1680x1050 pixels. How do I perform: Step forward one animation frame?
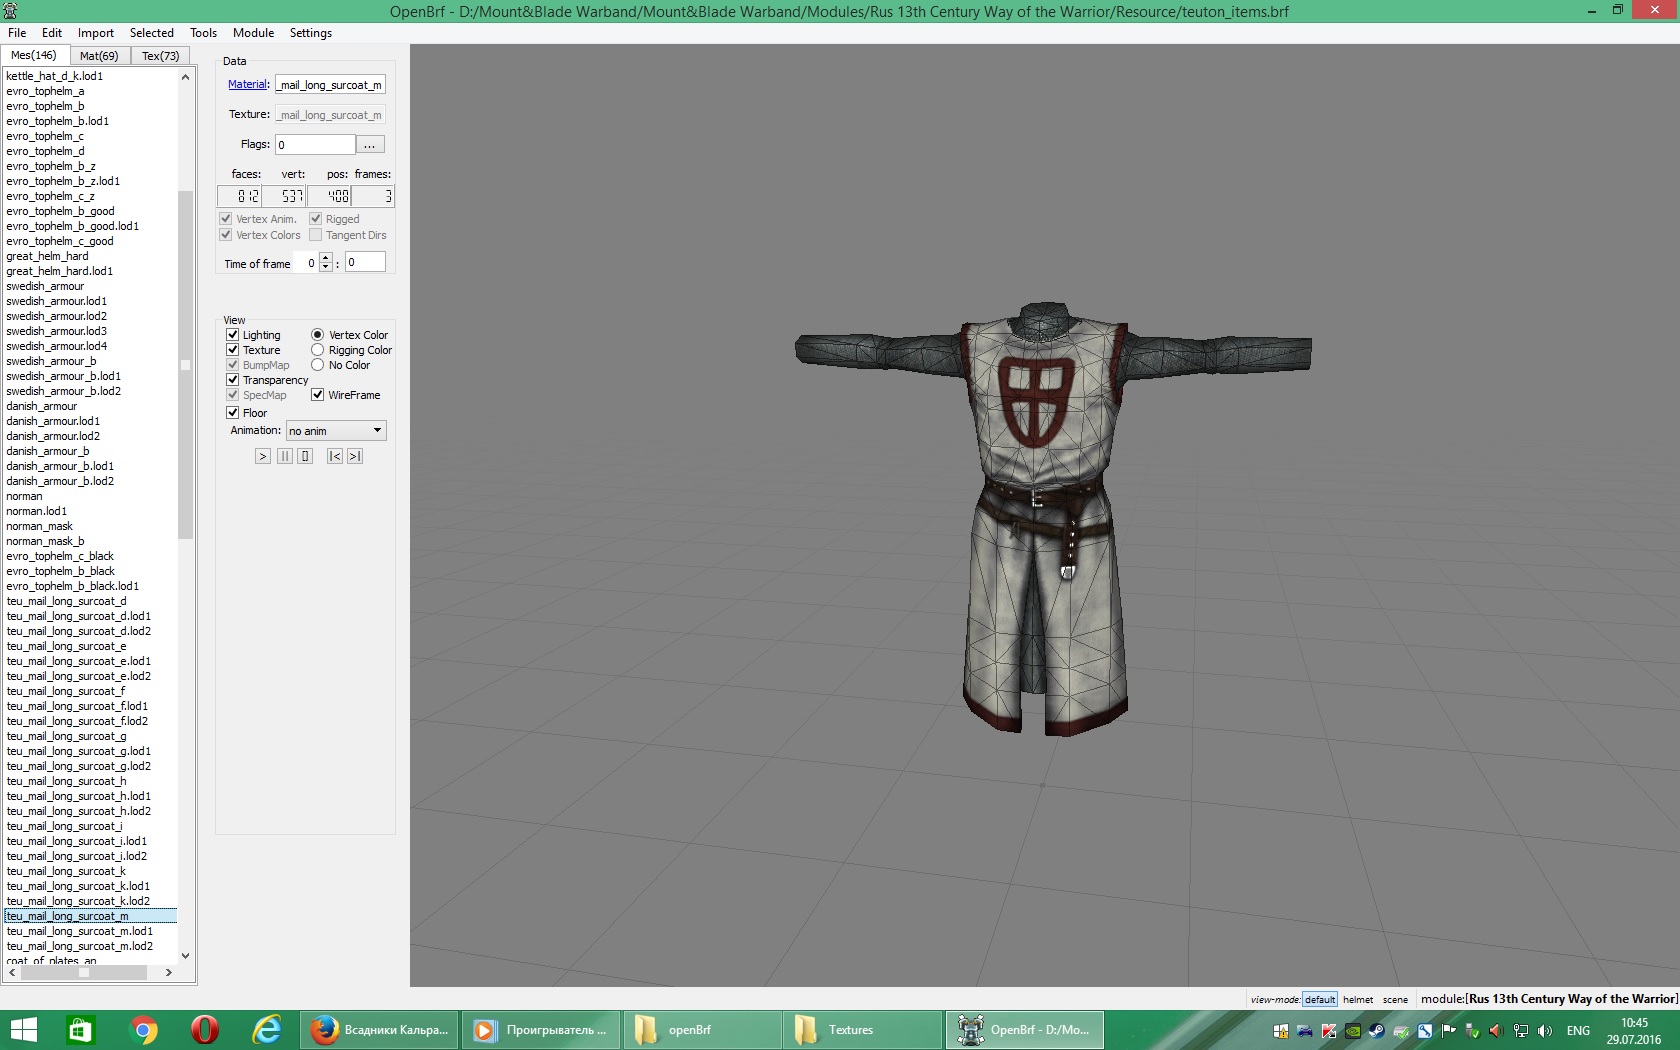[355, 456]
